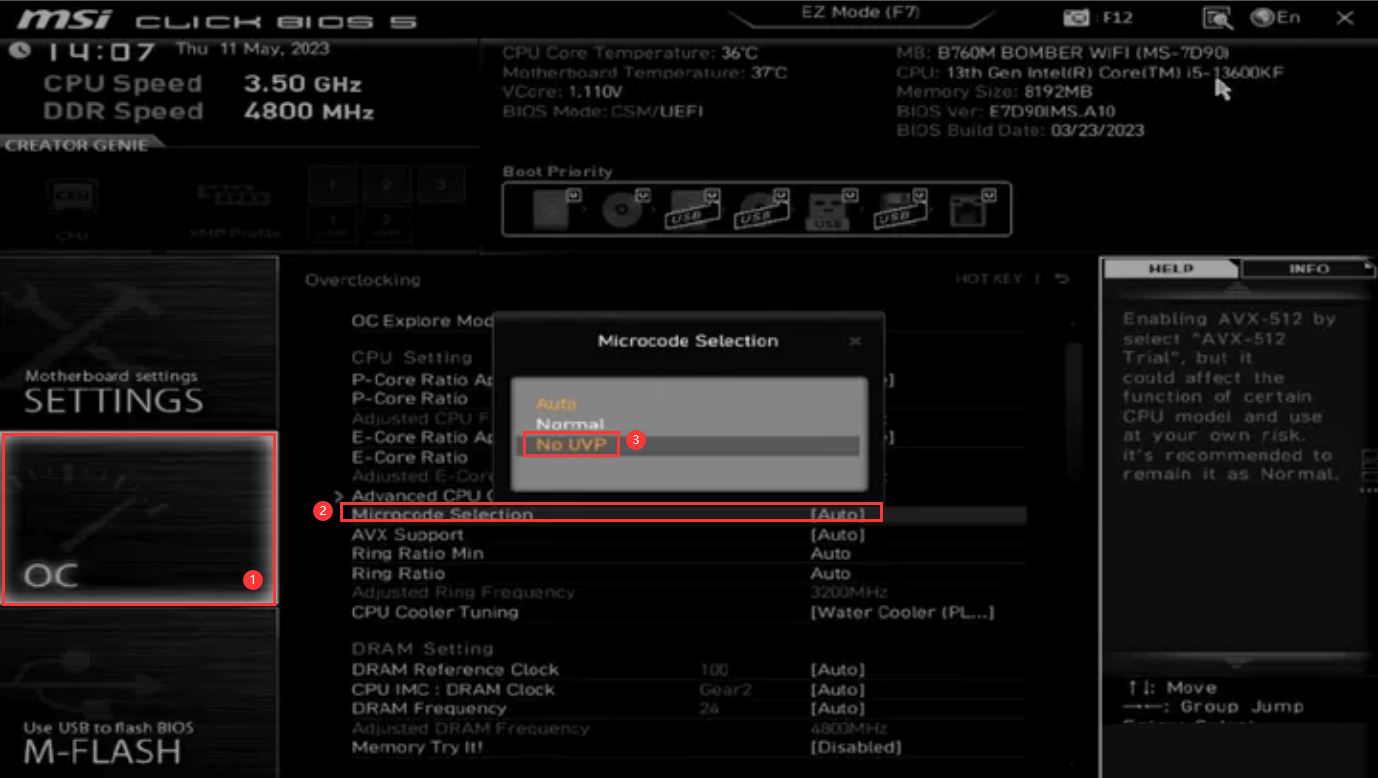Image resolution: width=1378 pixels, height=778 pixels.
Task: Select the Ring Ratio Min label
Action: (x=417, y=553)
